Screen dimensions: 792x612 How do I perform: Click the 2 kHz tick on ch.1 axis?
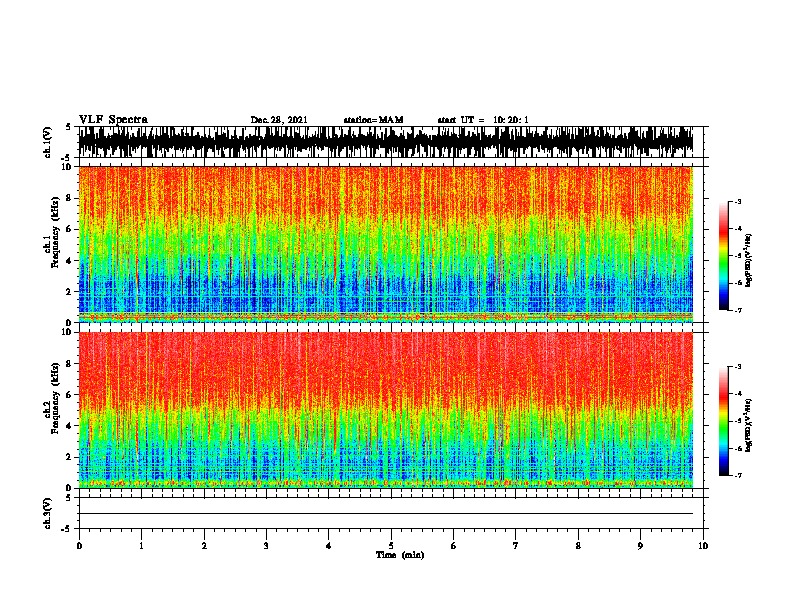click(x=69, y=291)
